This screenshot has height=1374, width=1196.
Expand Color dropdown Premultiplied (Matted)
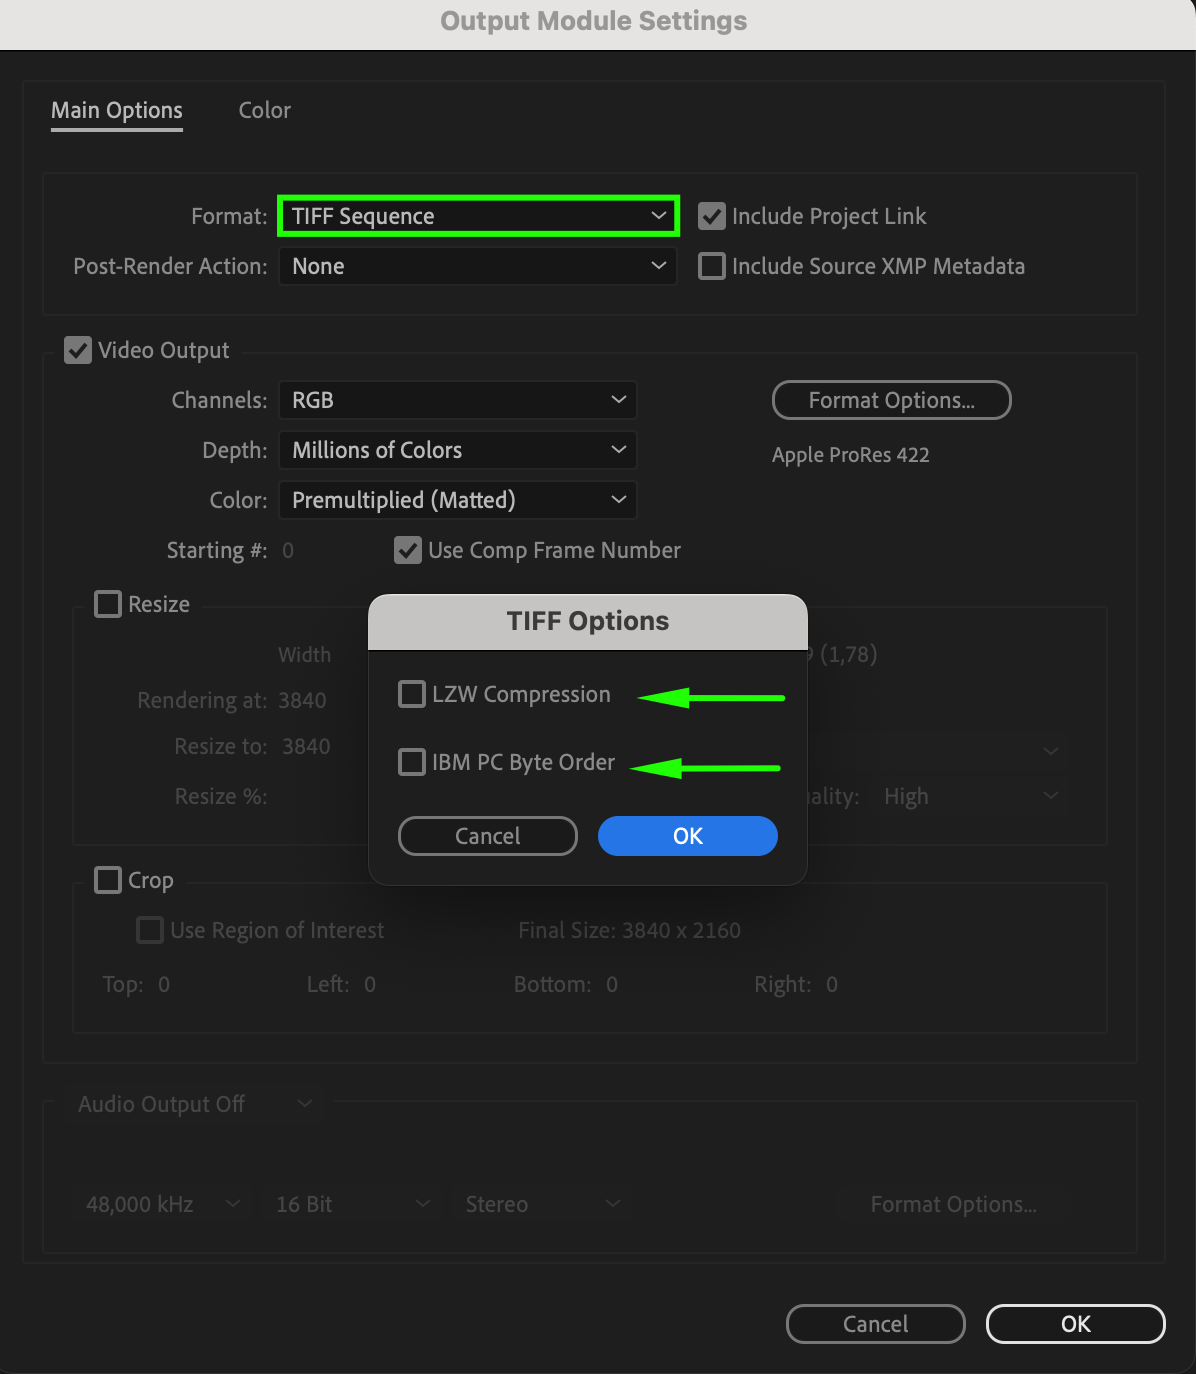tap(457, 500)
